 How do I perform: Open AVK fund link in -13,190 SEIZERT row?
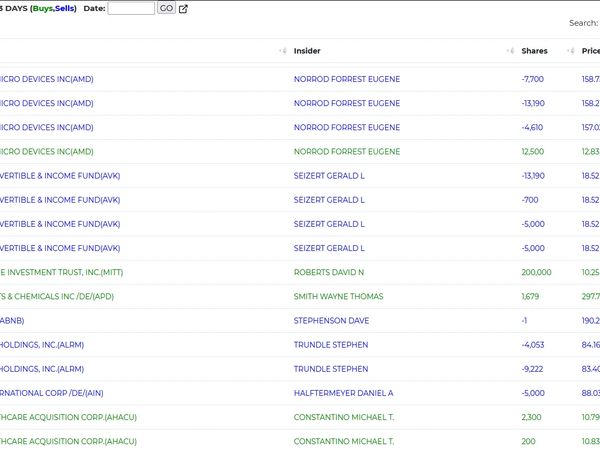tap(60, 176)
